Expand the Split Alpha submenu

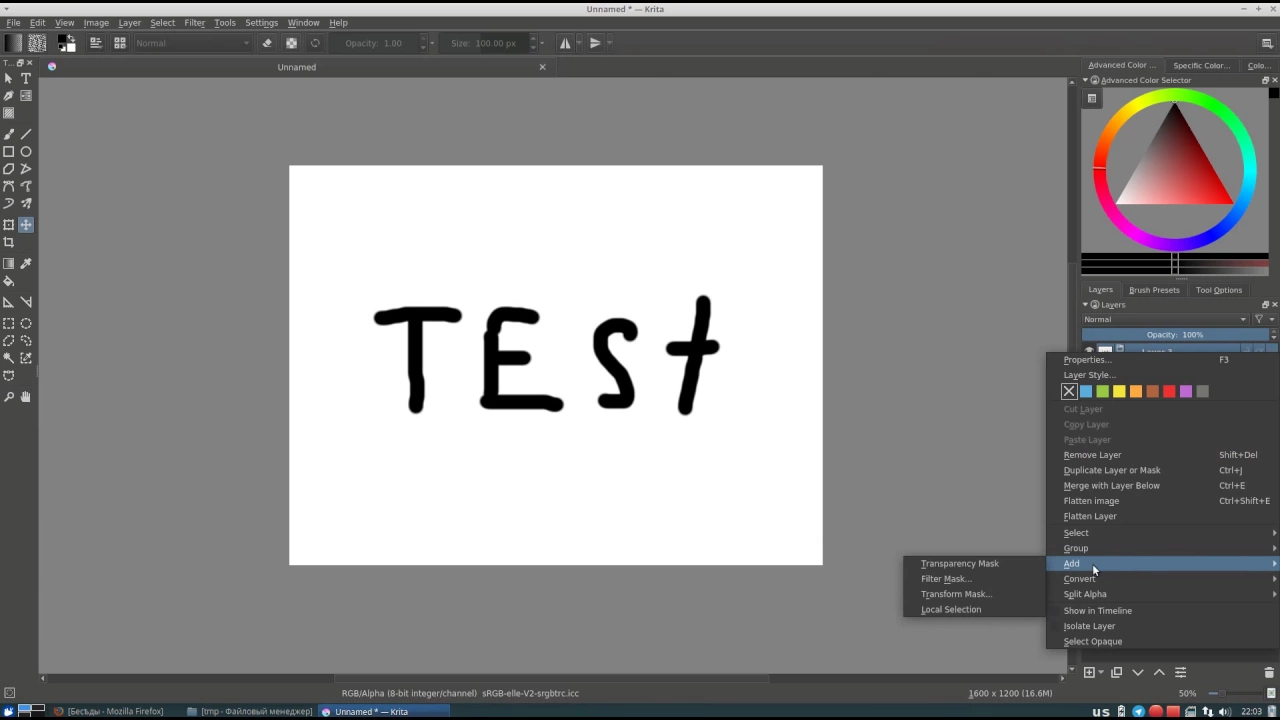[x=1162, y=594]
